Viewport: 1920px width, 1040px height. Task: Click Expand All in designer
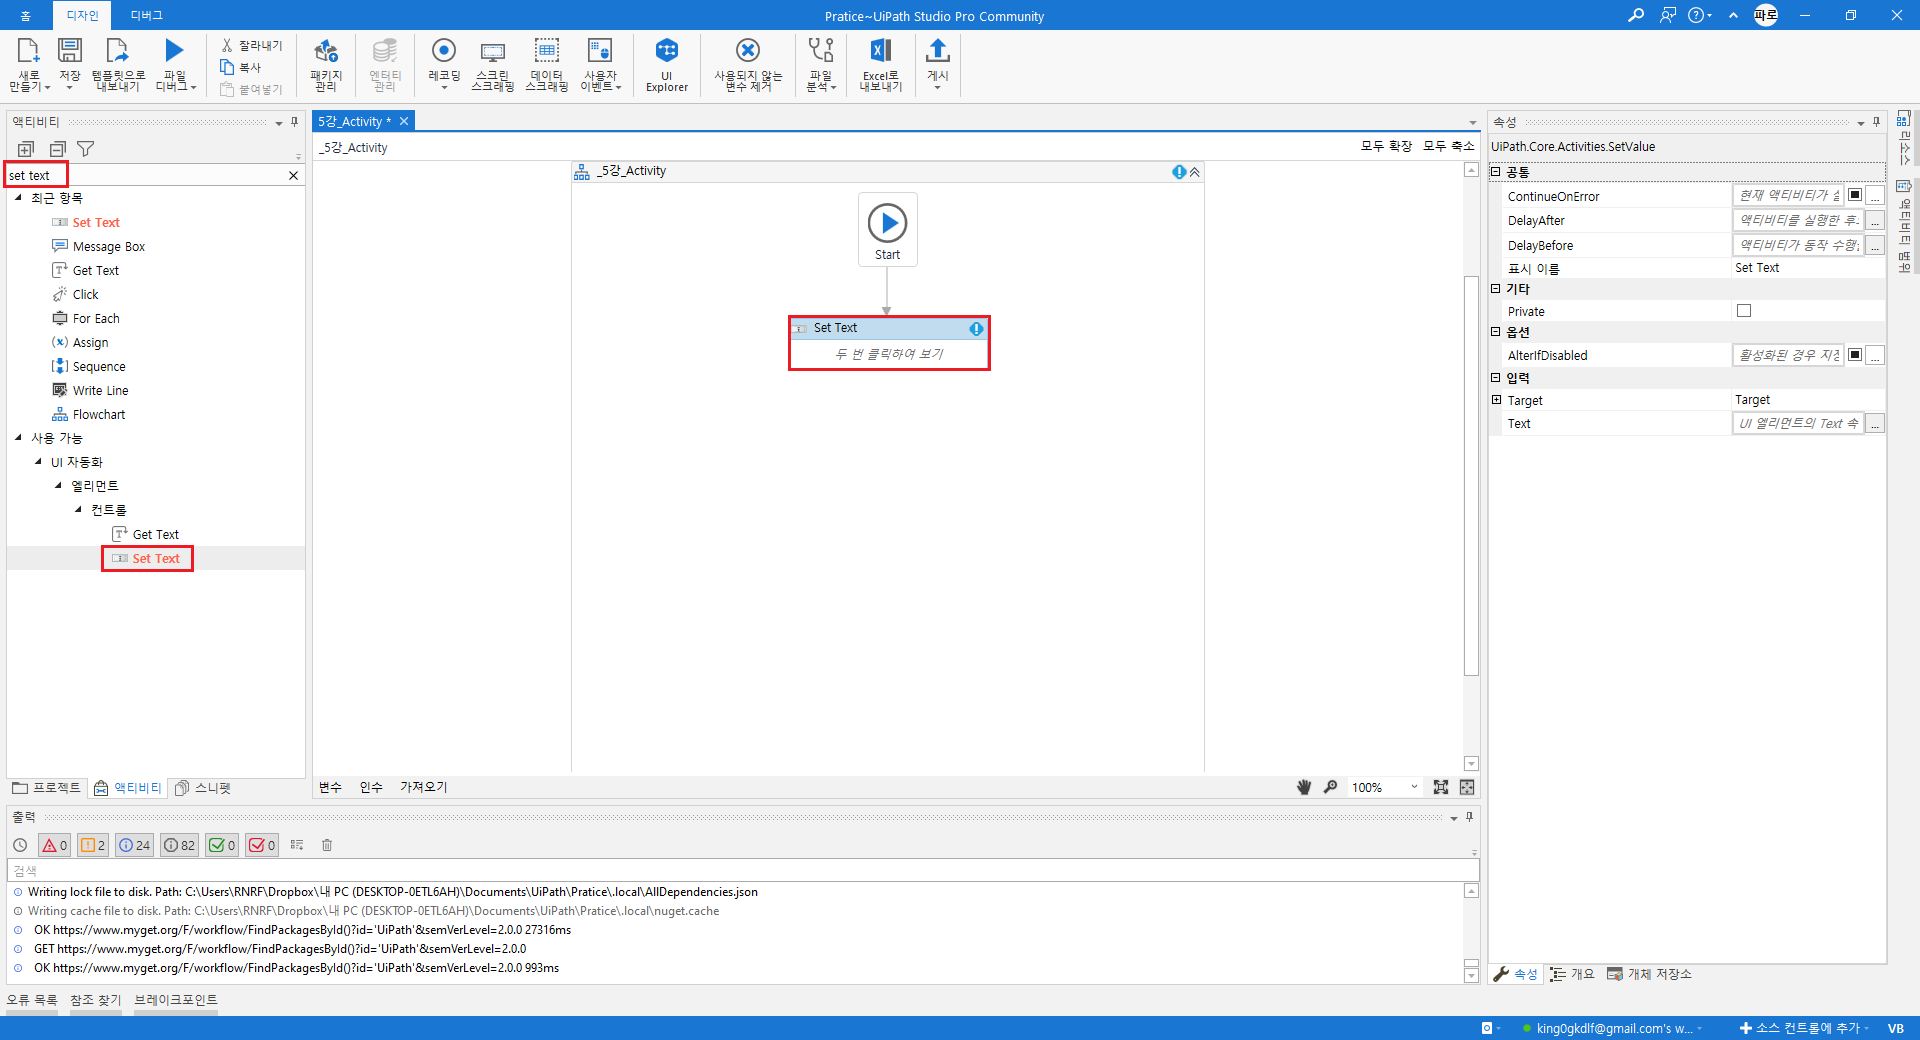[1386, 146]
